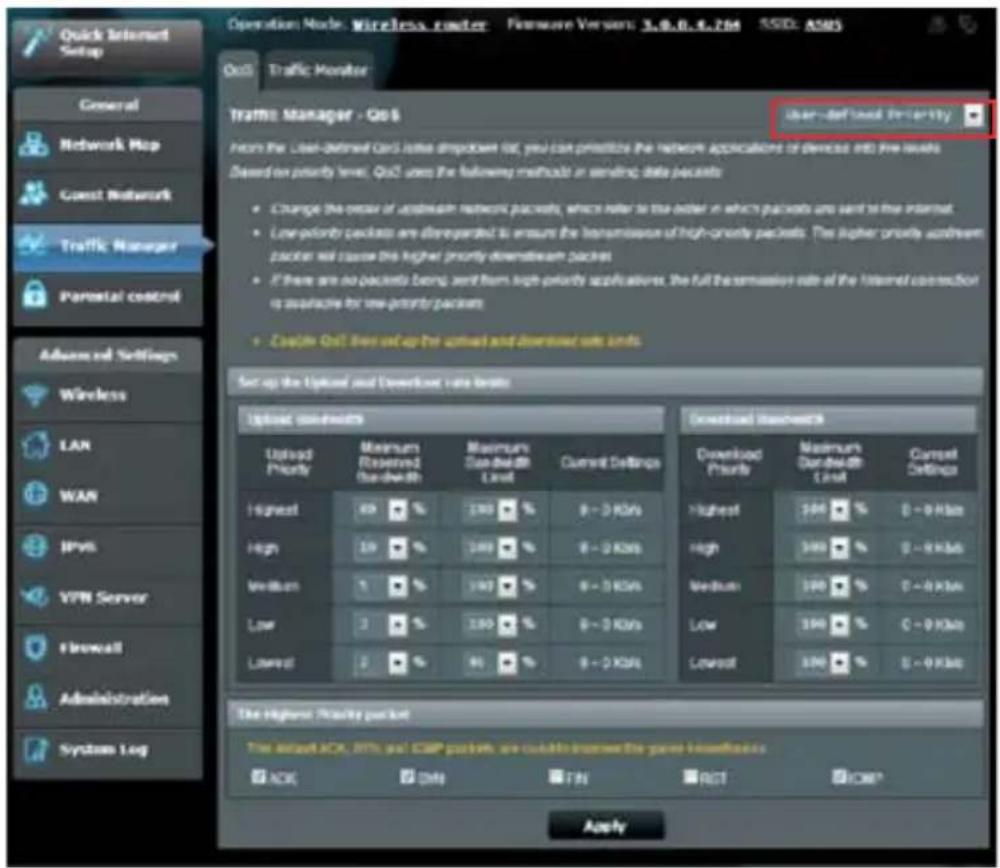The width and height of the screenshot is (1000, 868).
Task: Open Medium upload maximum bandwidth limit dropdown
Action: 490,586
